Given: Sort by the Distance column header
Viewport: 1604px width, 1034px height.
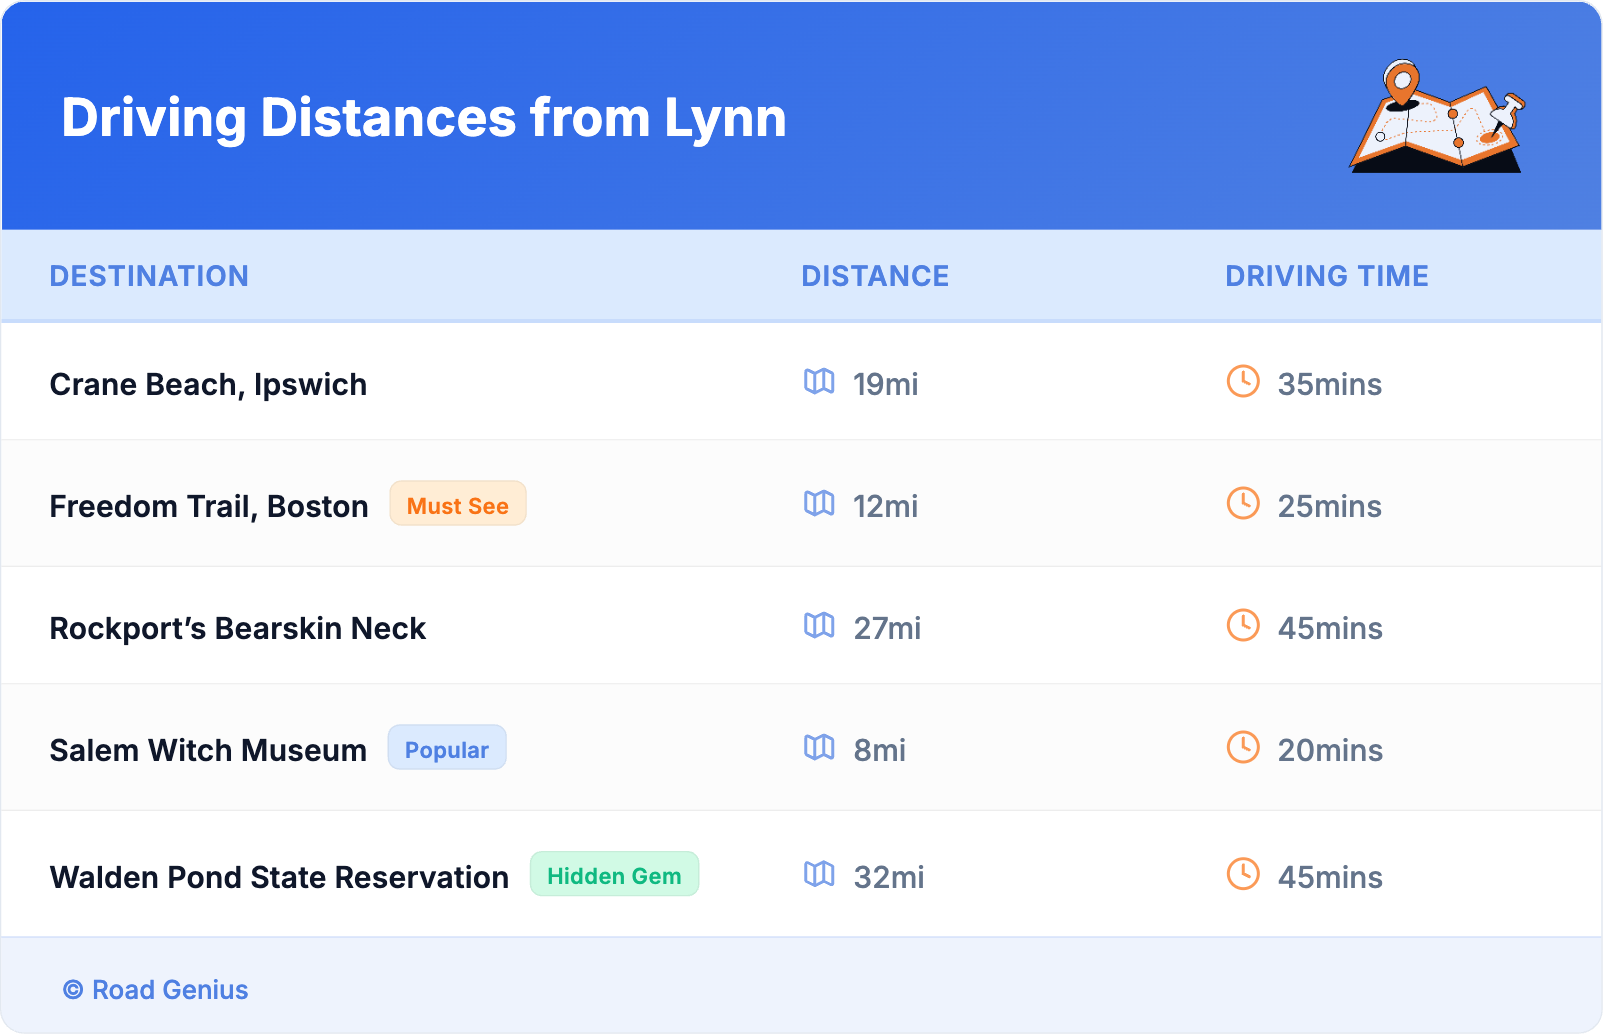Looking at the screenshot, I should pyautogui.click(x=875, y=276).
